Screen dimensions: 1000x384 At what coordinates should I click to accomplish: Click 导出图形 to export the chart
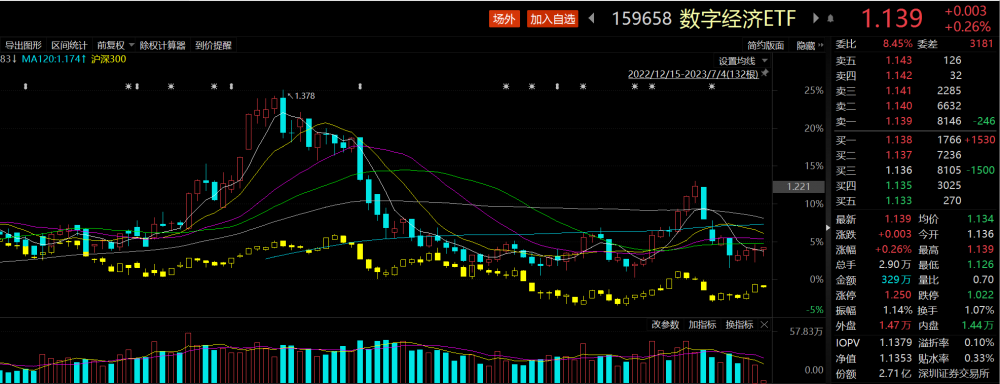(24, 45)
